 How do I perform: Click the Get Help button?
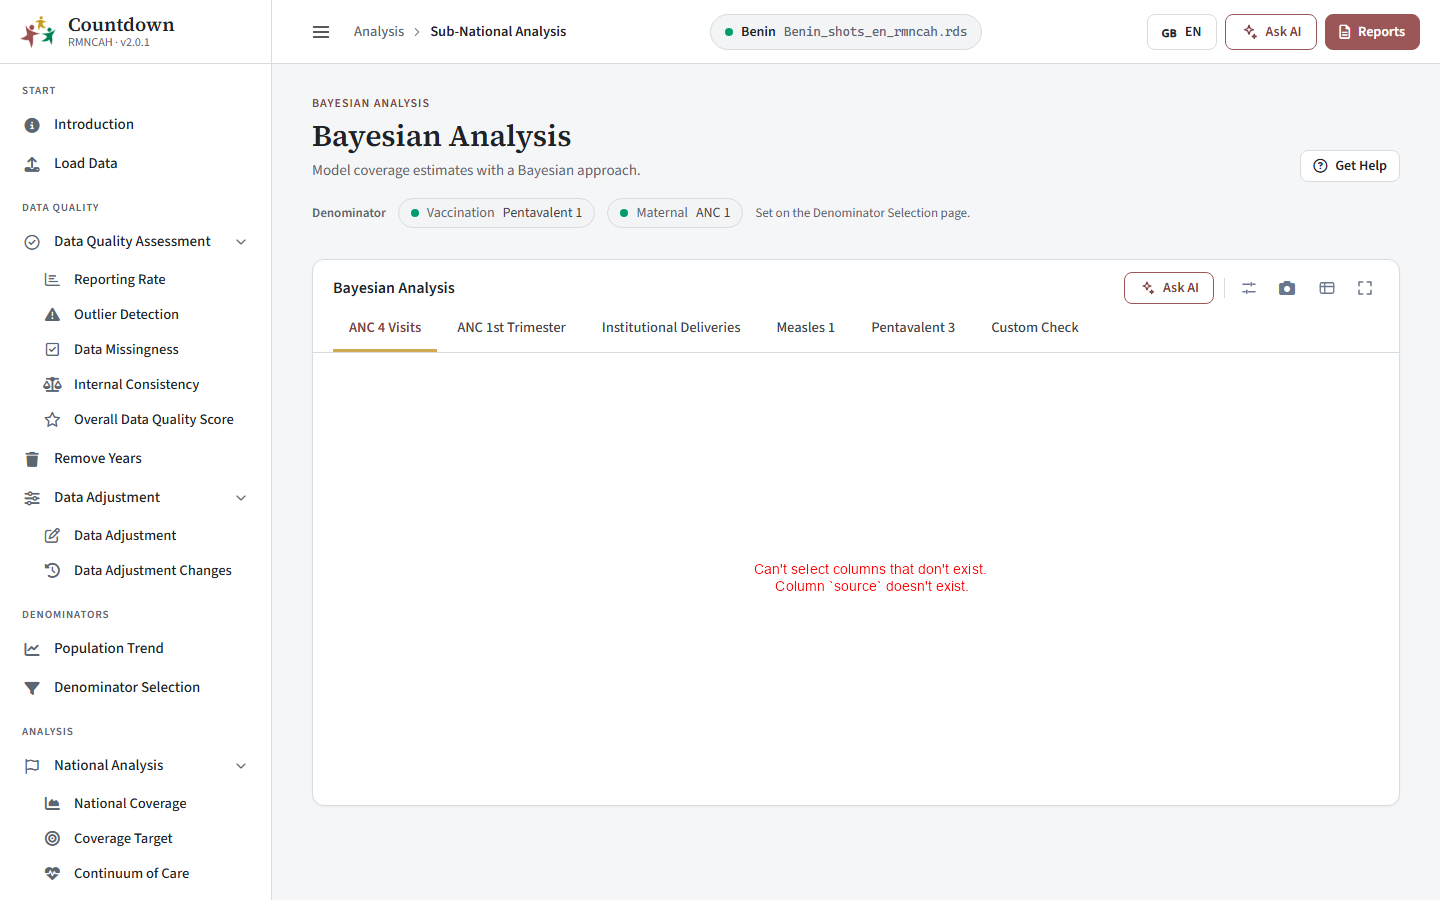point(1350,166)
